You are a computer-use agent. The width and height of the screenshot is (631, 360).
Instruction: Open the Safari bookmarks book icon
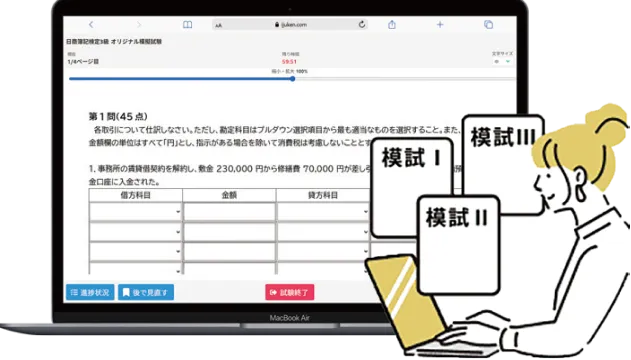tap(188, 25)
